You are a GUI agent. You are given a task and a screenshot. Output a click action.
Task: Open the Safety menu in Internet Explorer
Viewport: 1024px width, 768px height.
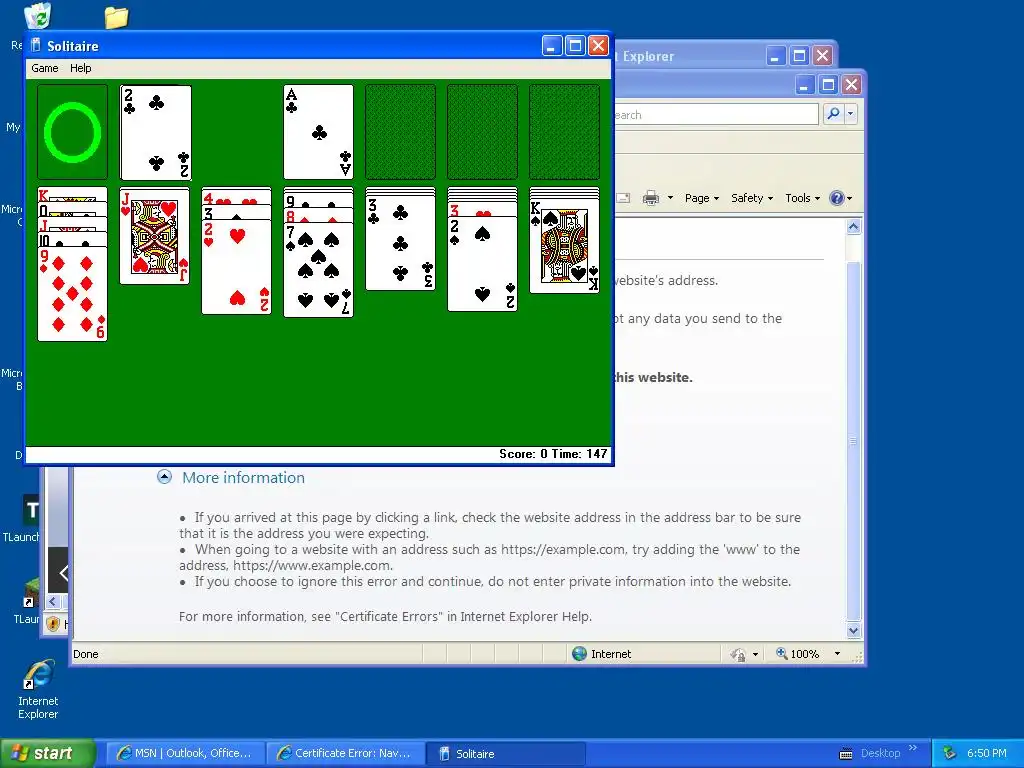click(x=752, y=198)
